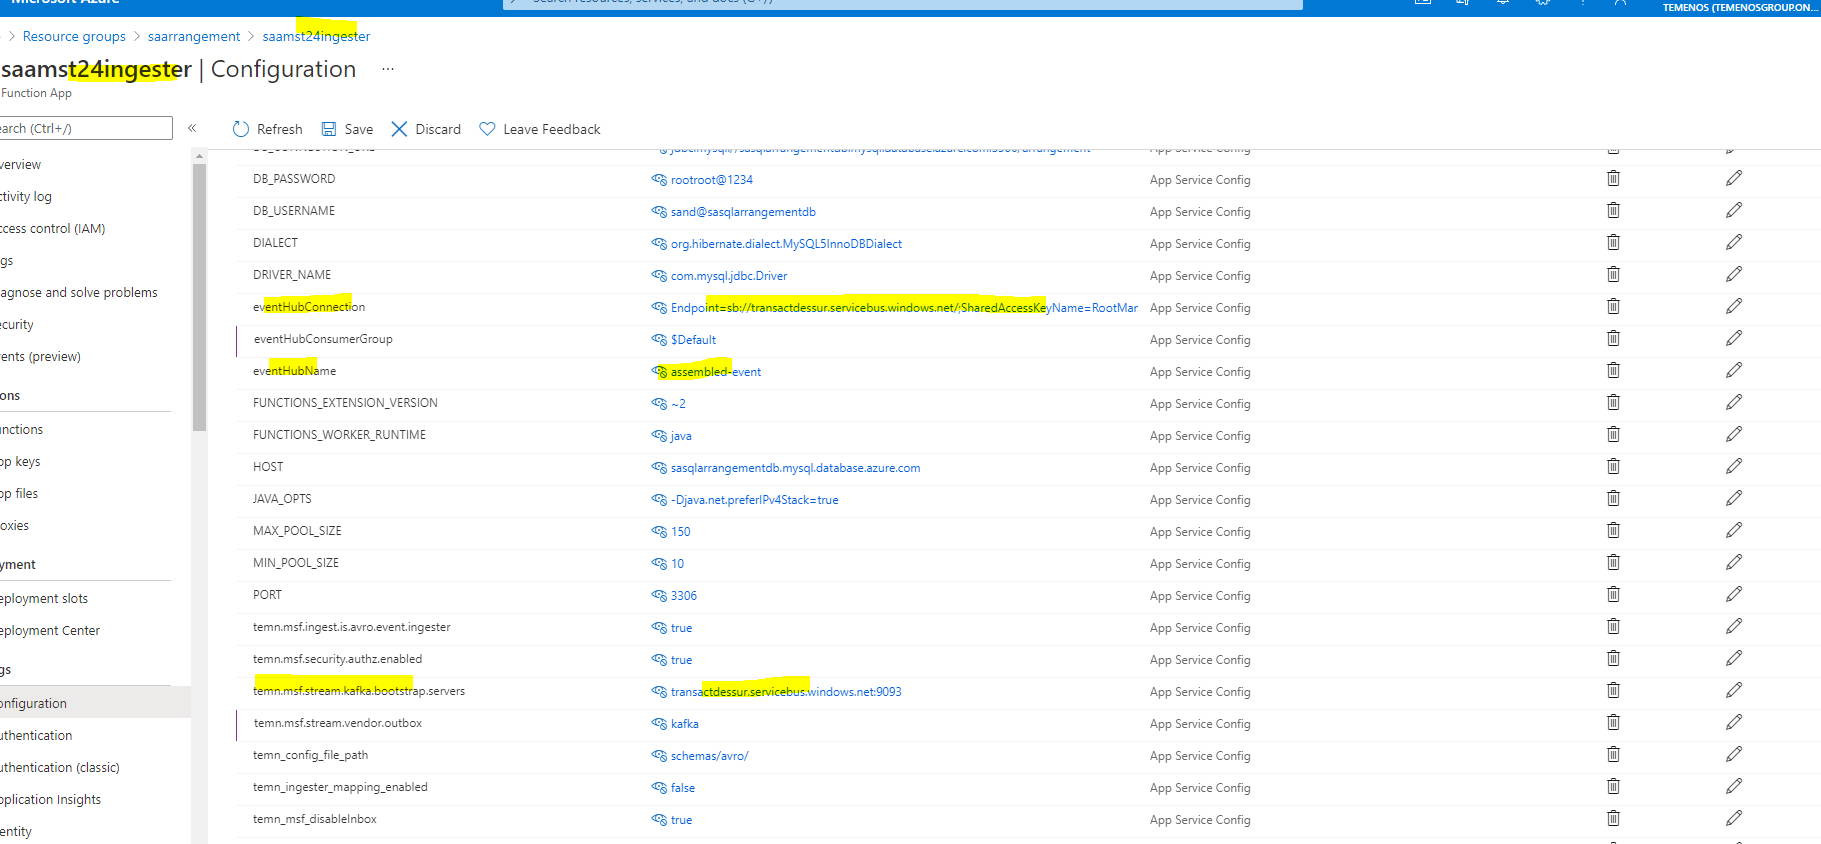Open the saarrangement breadcrumb link
Image resolution: width=1821 pixels, height=844 pixels.
194,37
